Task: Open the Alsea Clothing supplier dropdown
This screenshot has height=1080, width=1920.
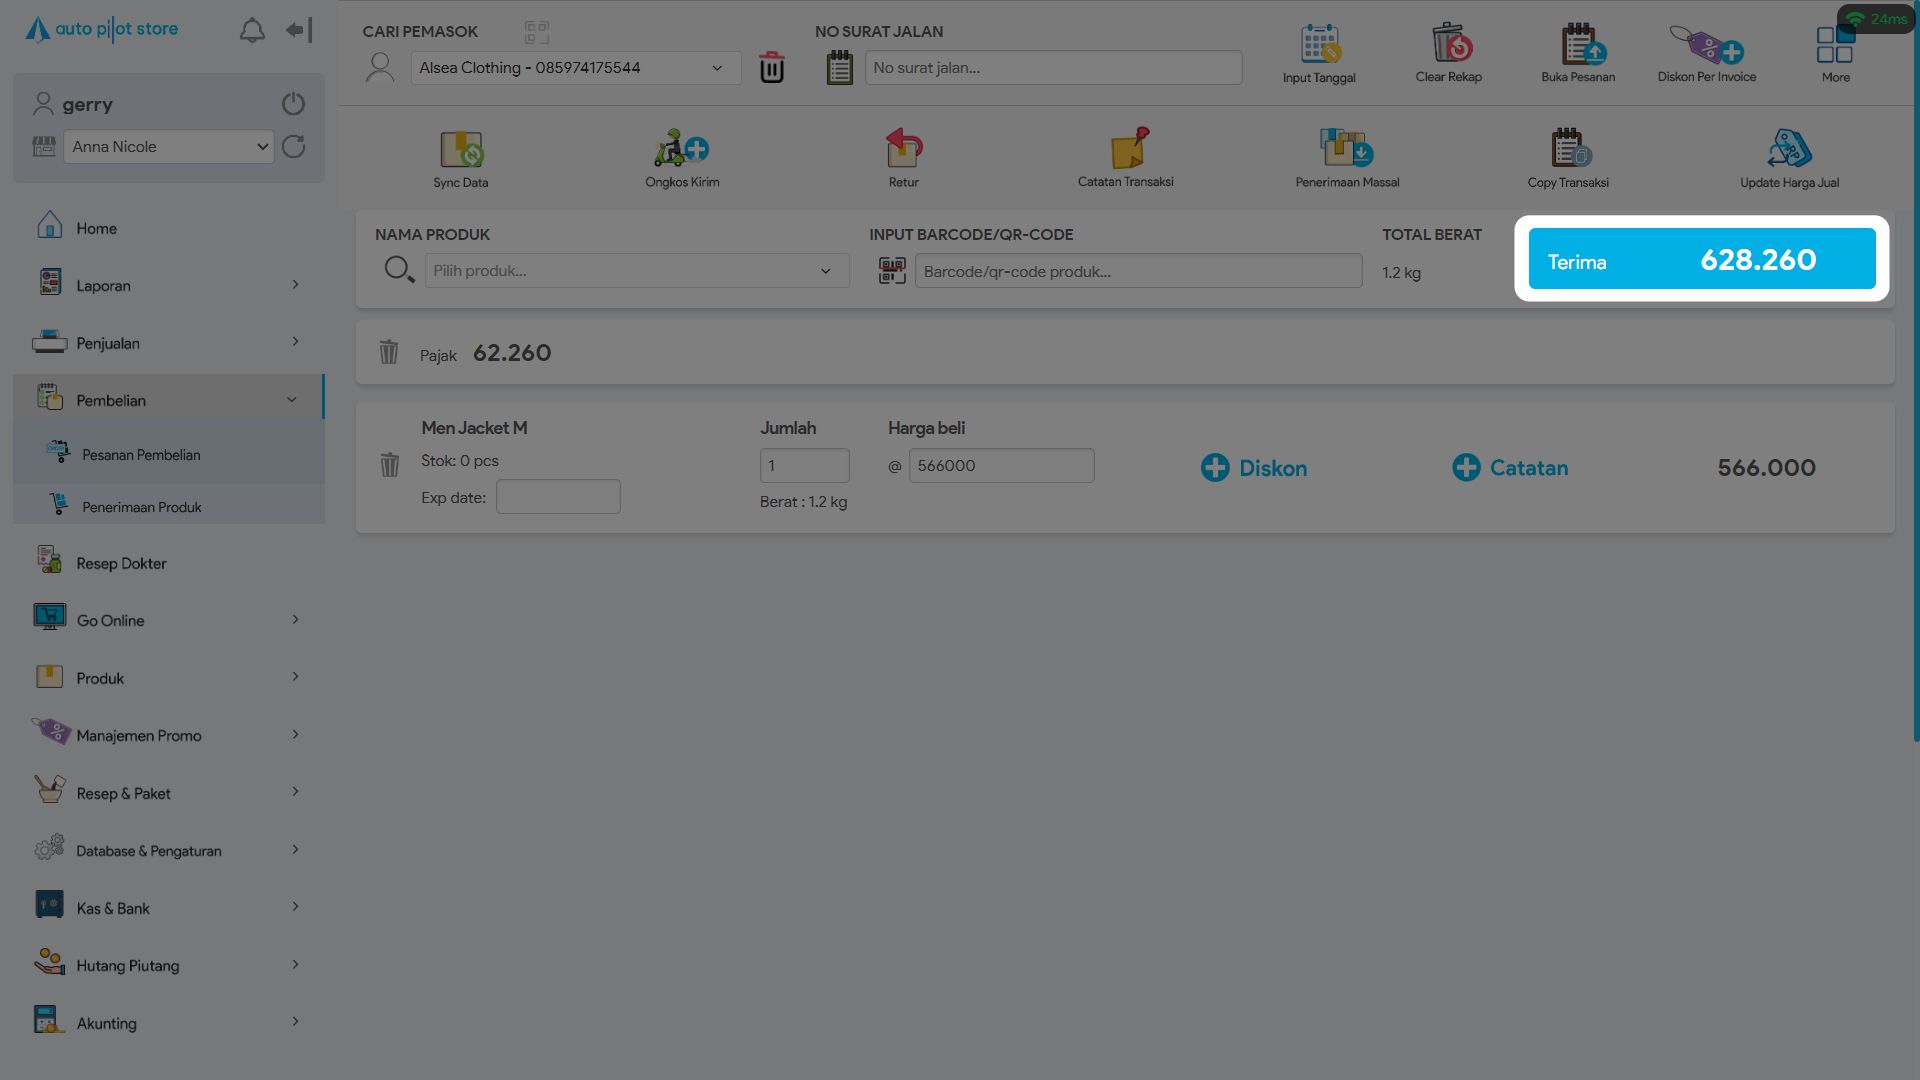Action: 575,68
